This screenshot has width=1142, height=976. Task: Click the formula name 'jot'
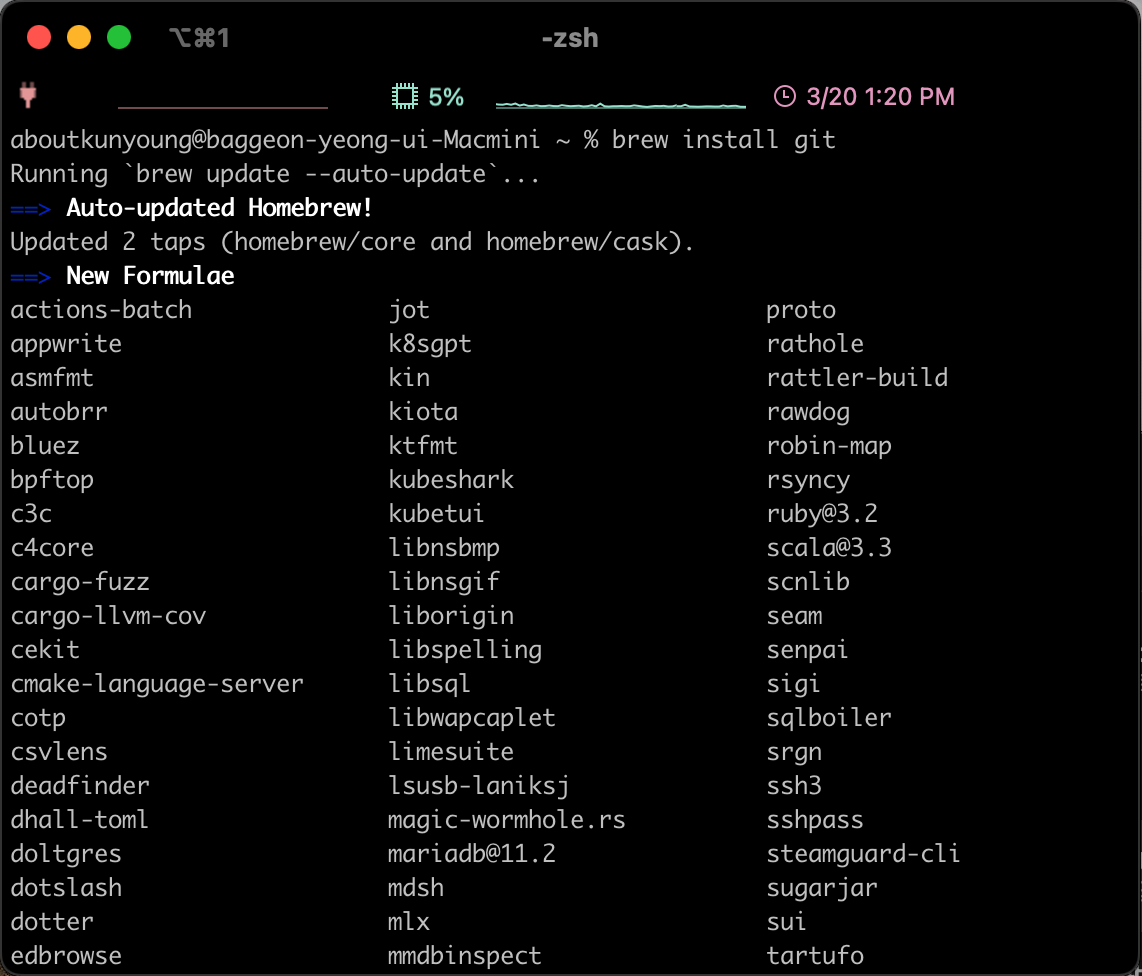pos(409,310)
